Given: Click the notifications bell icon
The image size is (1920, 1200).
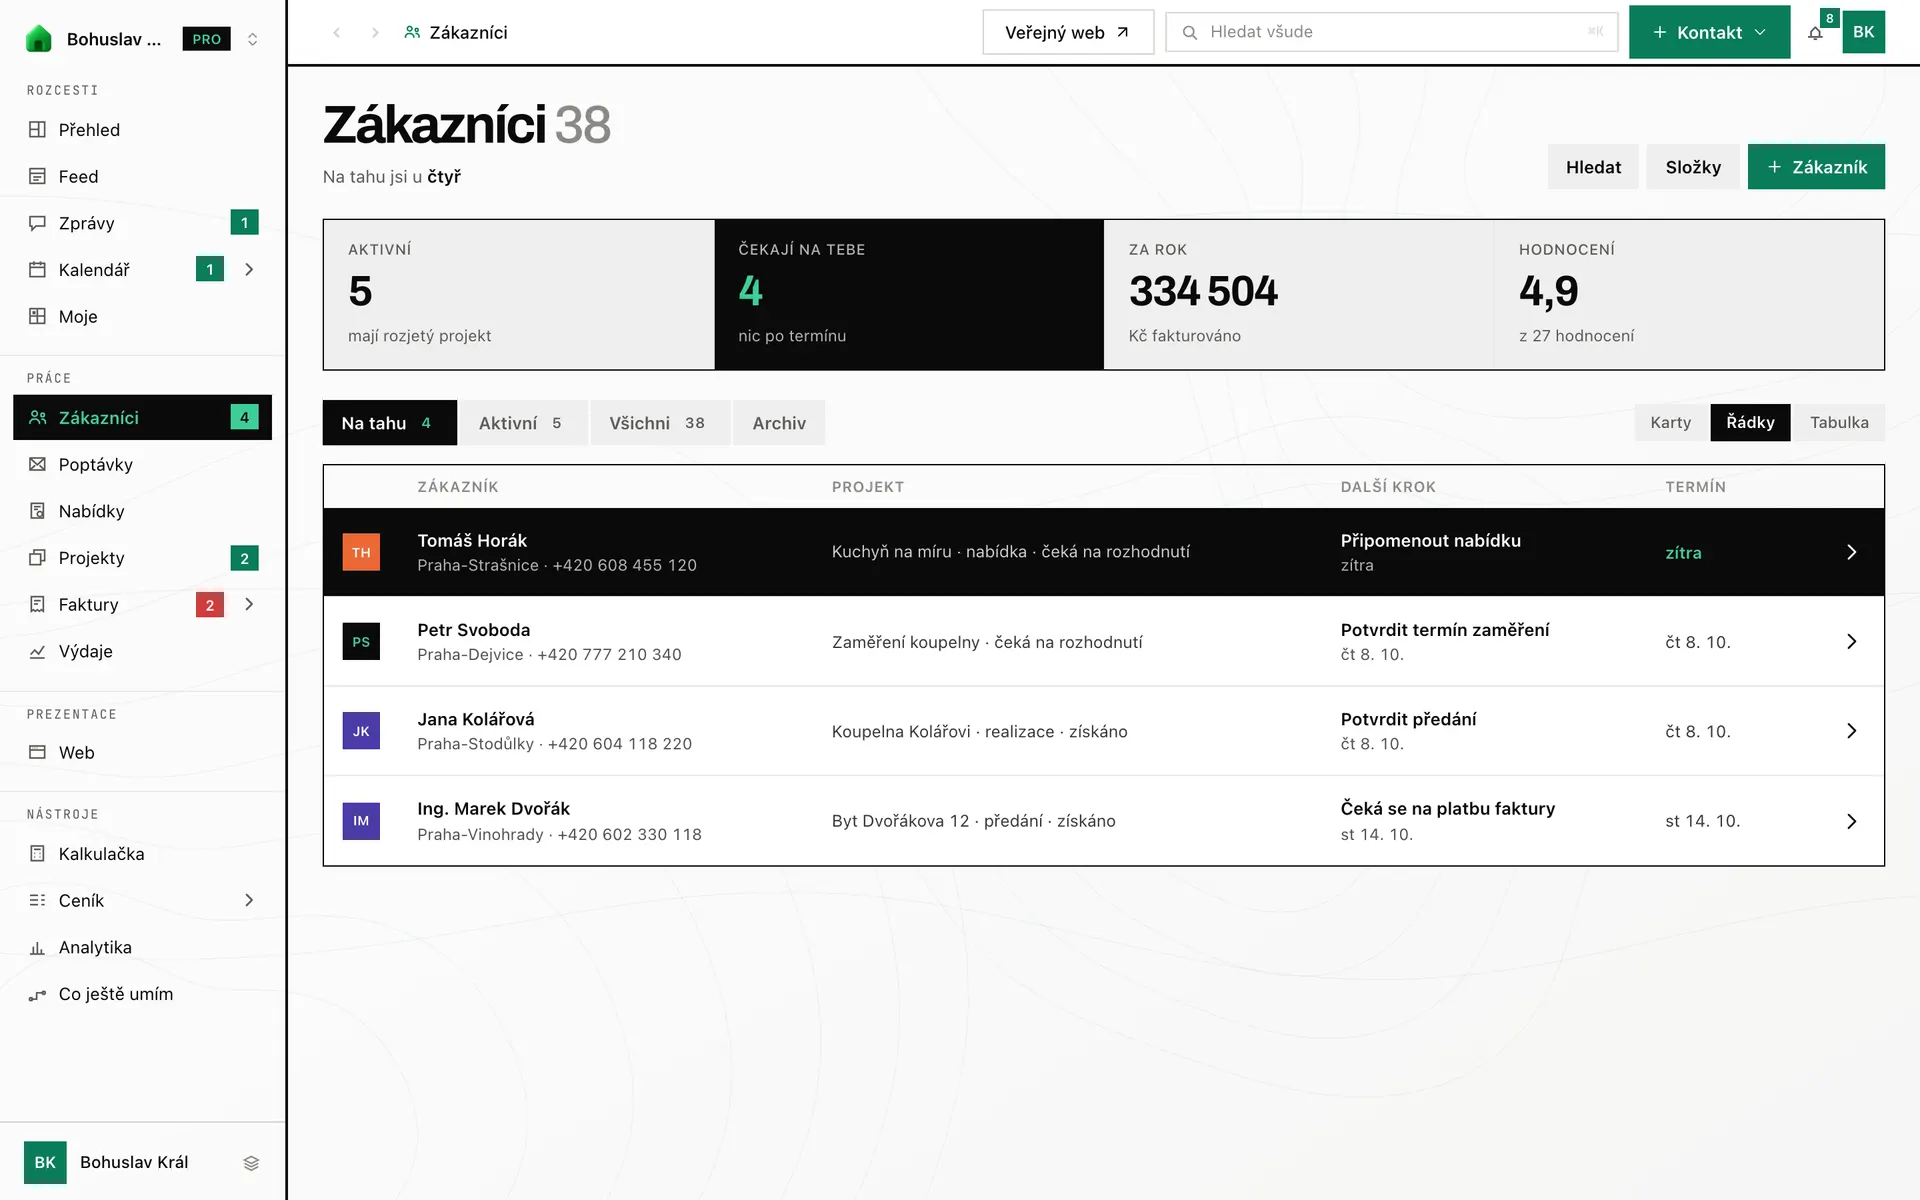Looking at the screenshot, I should coord(1815,33).
